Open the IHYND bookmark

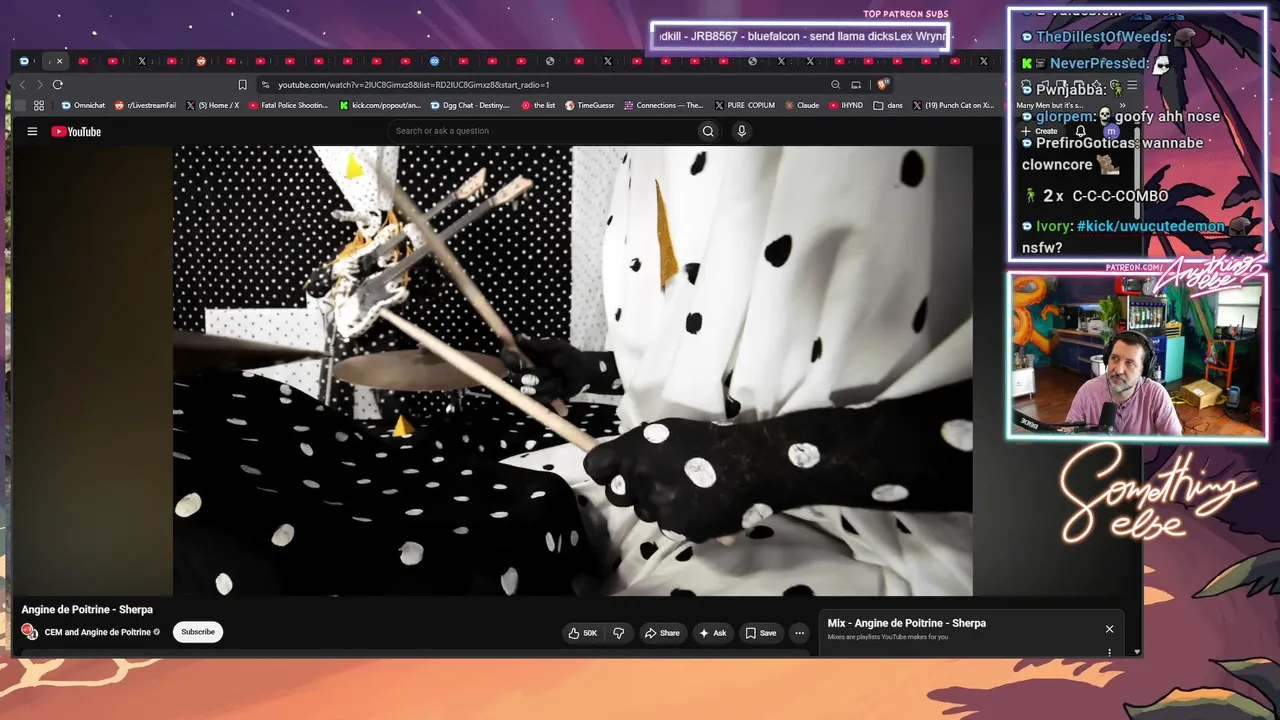pos(846,105)
